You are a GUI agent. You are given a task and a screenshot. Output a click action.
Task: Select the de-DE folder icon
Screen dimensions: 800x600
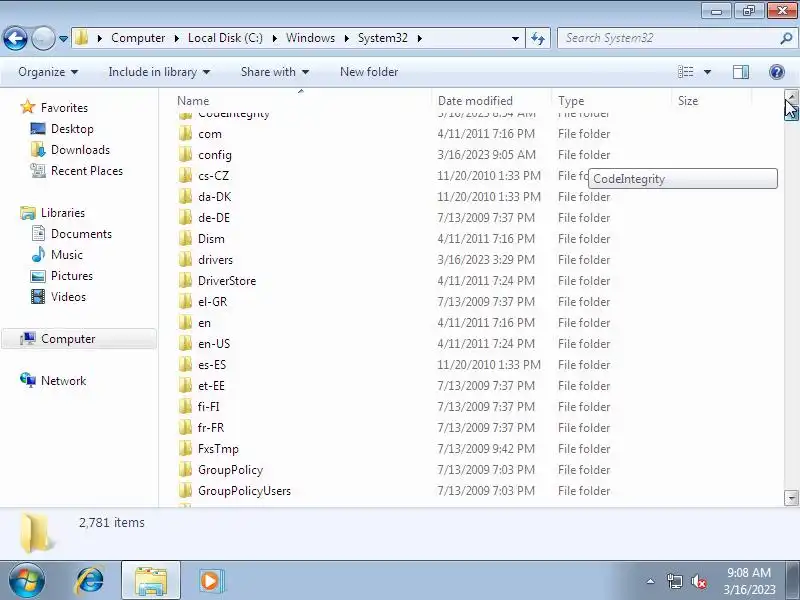(185, 218)
